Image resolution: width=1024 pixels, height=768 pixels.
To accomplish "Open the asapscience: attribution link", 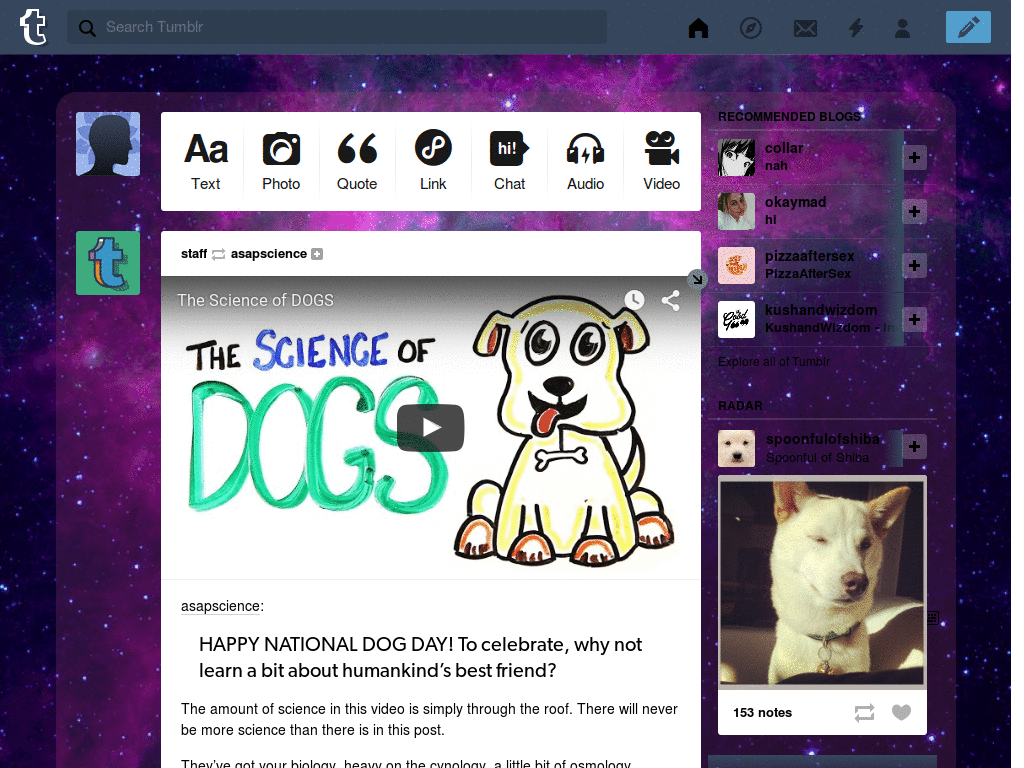I will [221, 606].
